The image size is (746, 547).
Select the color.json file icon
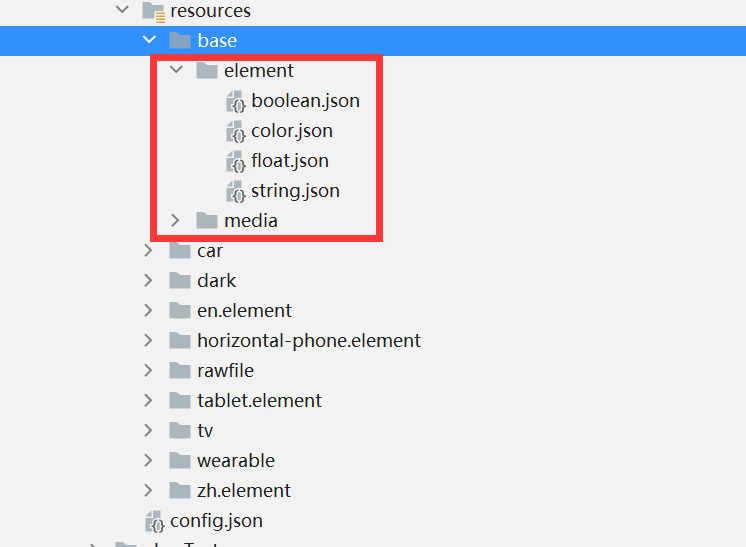coord(236,131)
